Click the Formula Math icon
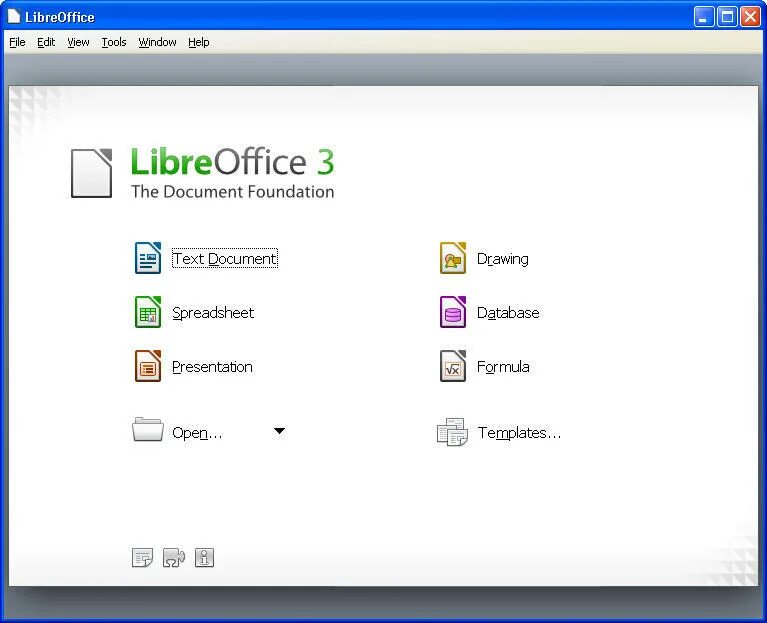Screen dimensions: 767x623 tap(453, 366)
